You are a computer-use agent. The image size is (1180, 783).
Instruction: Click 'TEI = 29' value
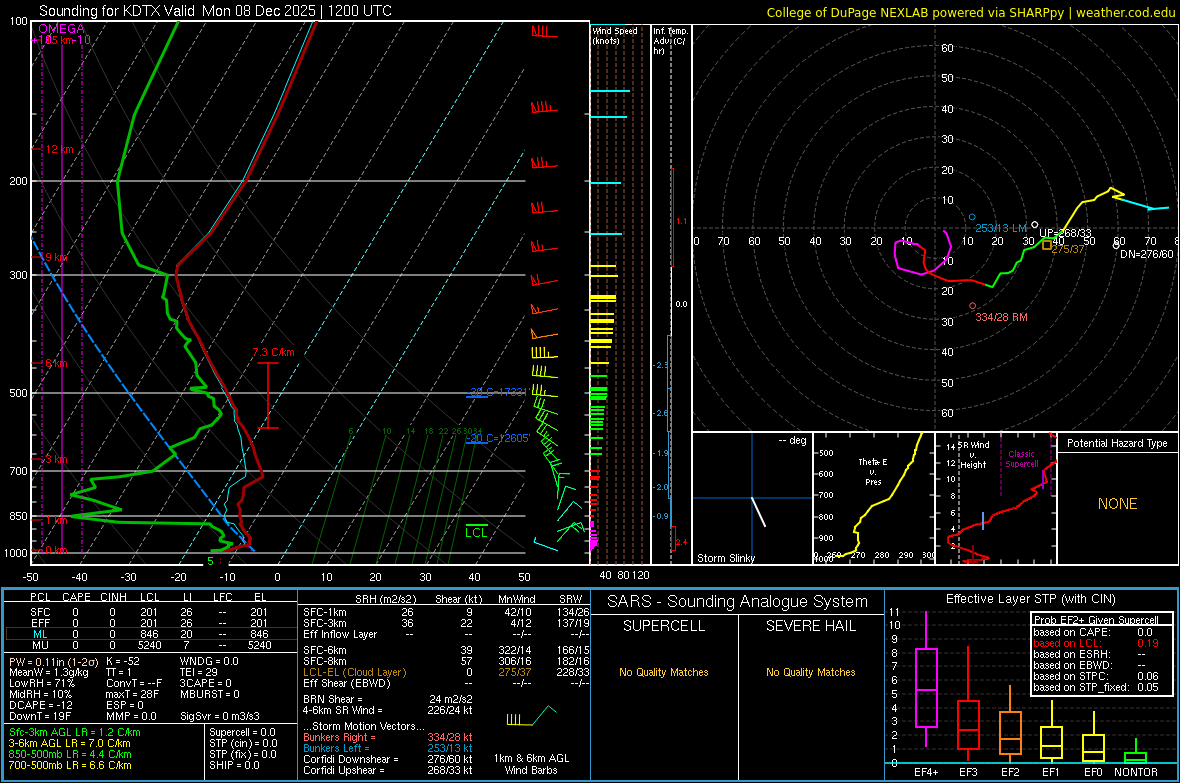pos(199,672)
